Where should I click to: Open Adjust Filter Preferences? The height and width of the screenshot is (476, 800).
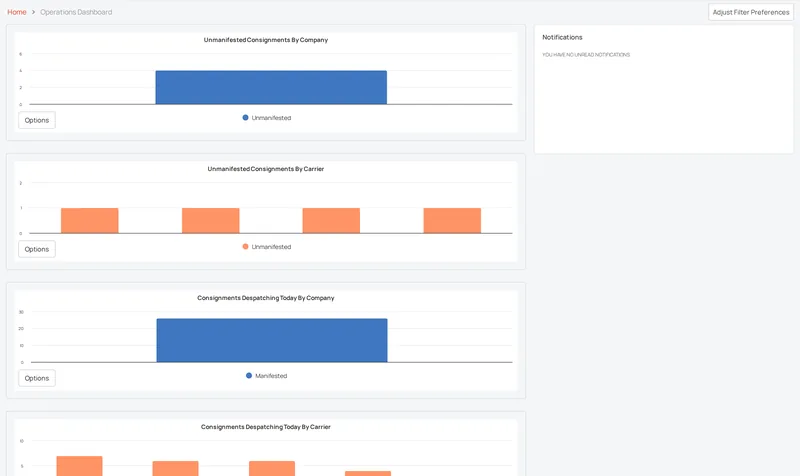click(751, 12)
